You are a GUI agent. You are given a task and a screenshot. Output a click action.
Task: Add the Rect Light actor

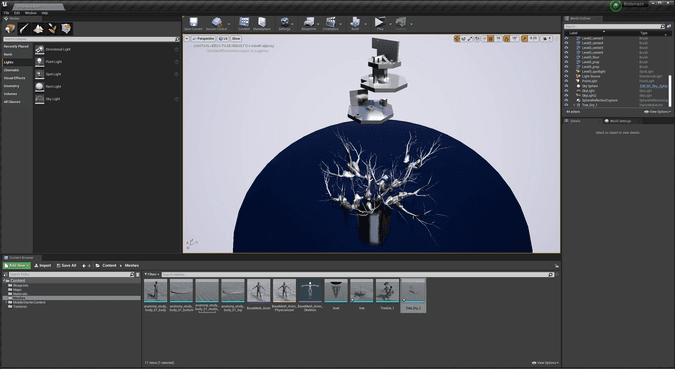(x=107, y=87)
